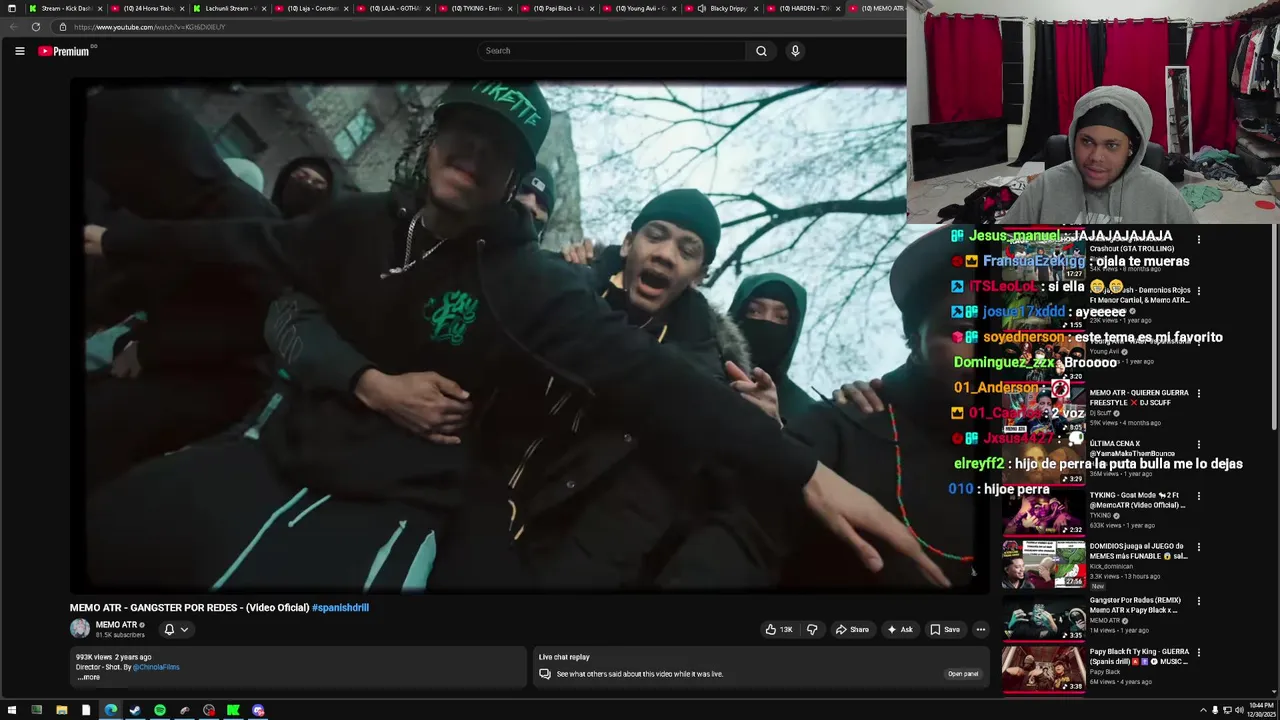
Task: Open options menu for Papy Black GUERRA video
Action: click(x=1198, y=652)
